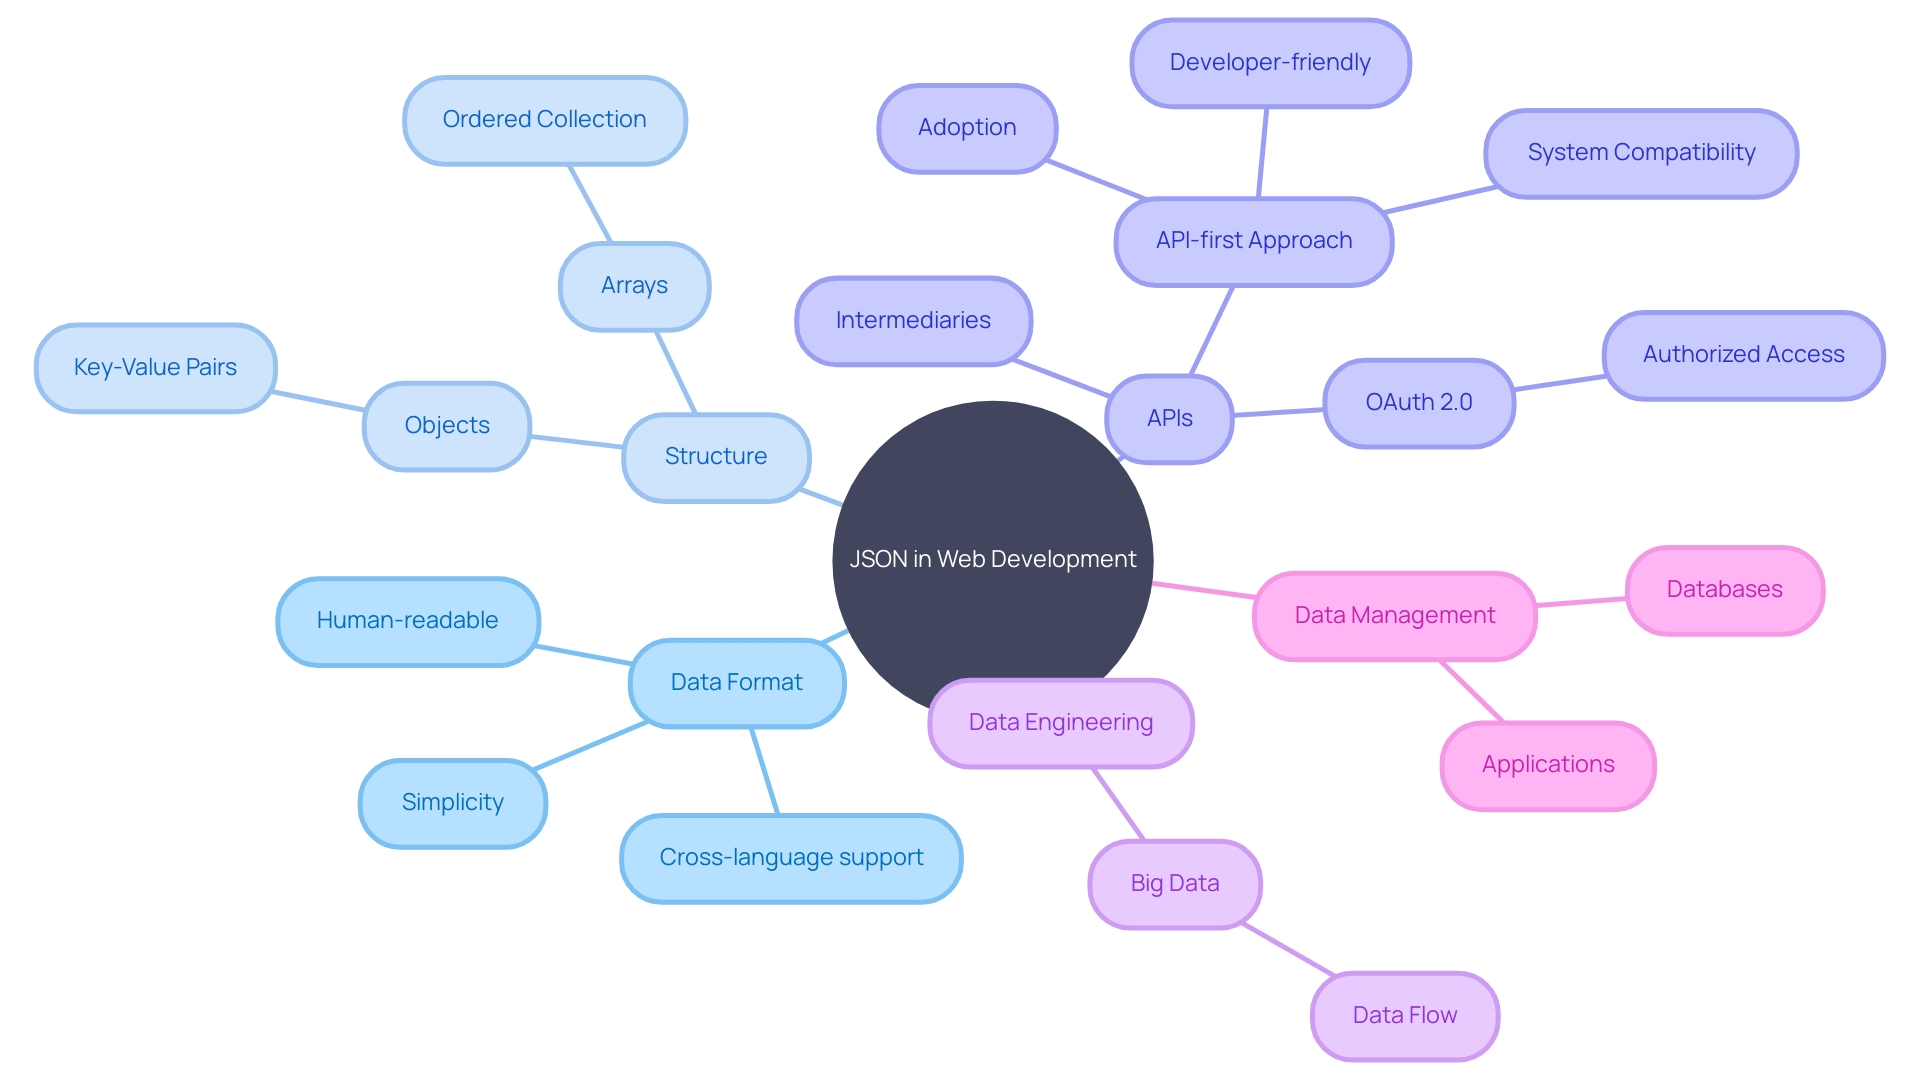
Task: Select the OAuth 2.0 node
Action: tap(1416, 396)
